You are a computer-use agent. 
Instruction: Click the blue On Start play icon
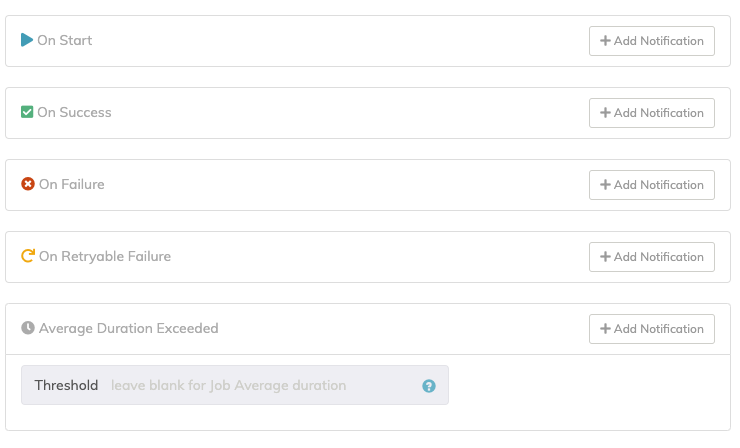point(27,40)
